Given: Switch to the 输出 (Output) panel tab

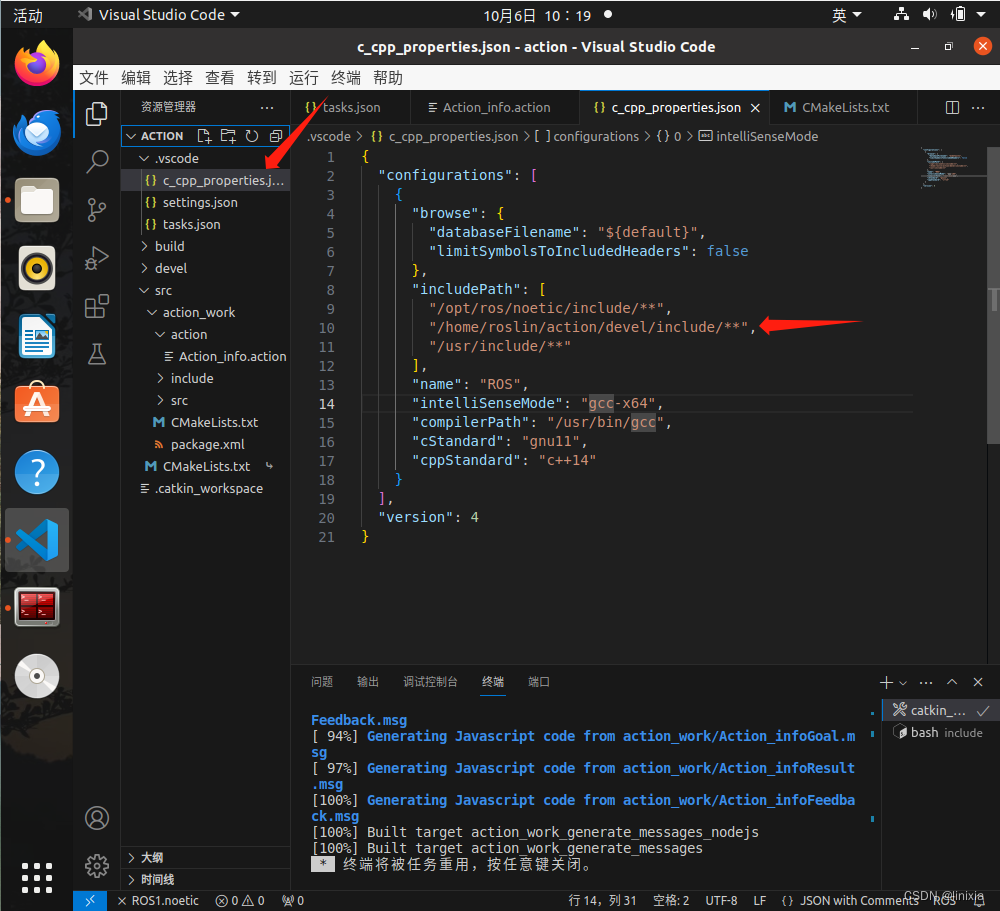Looking at the screenshot, I should 368,682.
